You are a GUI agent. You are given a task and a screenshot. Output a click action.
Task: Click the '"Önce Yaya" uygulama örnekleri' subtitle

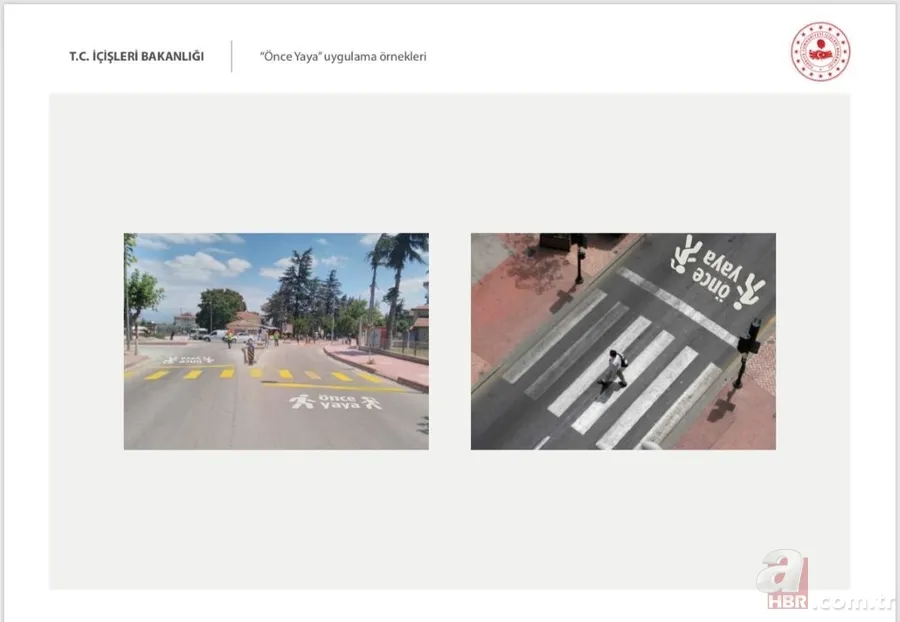pos(343,57)
